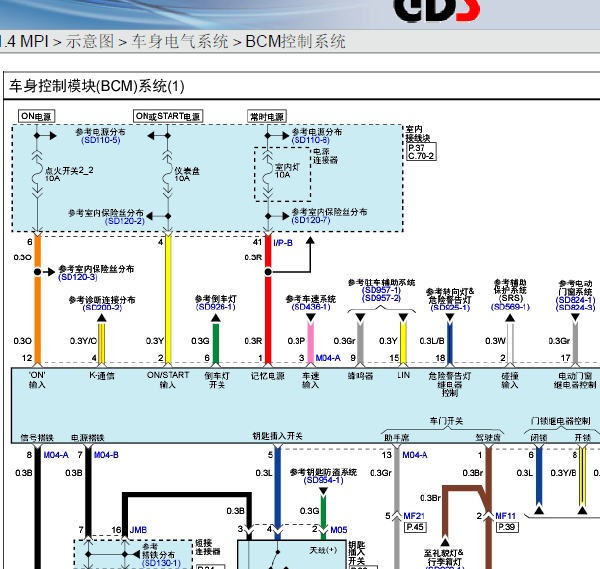Open the SD120-2 indoor fuse distribution link
This screenshot has height=569, width=600.
tap(125, 221)
